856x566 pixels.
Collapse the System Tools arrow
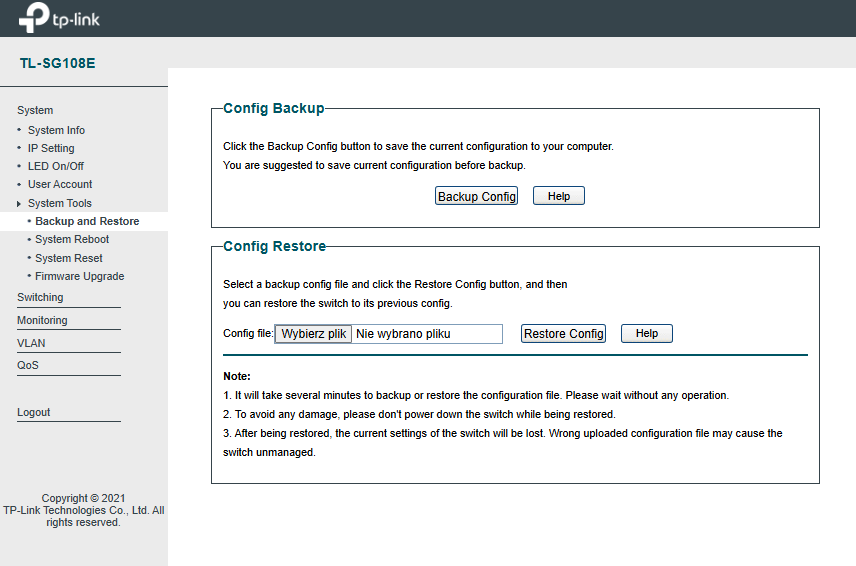tap(19, 204)
